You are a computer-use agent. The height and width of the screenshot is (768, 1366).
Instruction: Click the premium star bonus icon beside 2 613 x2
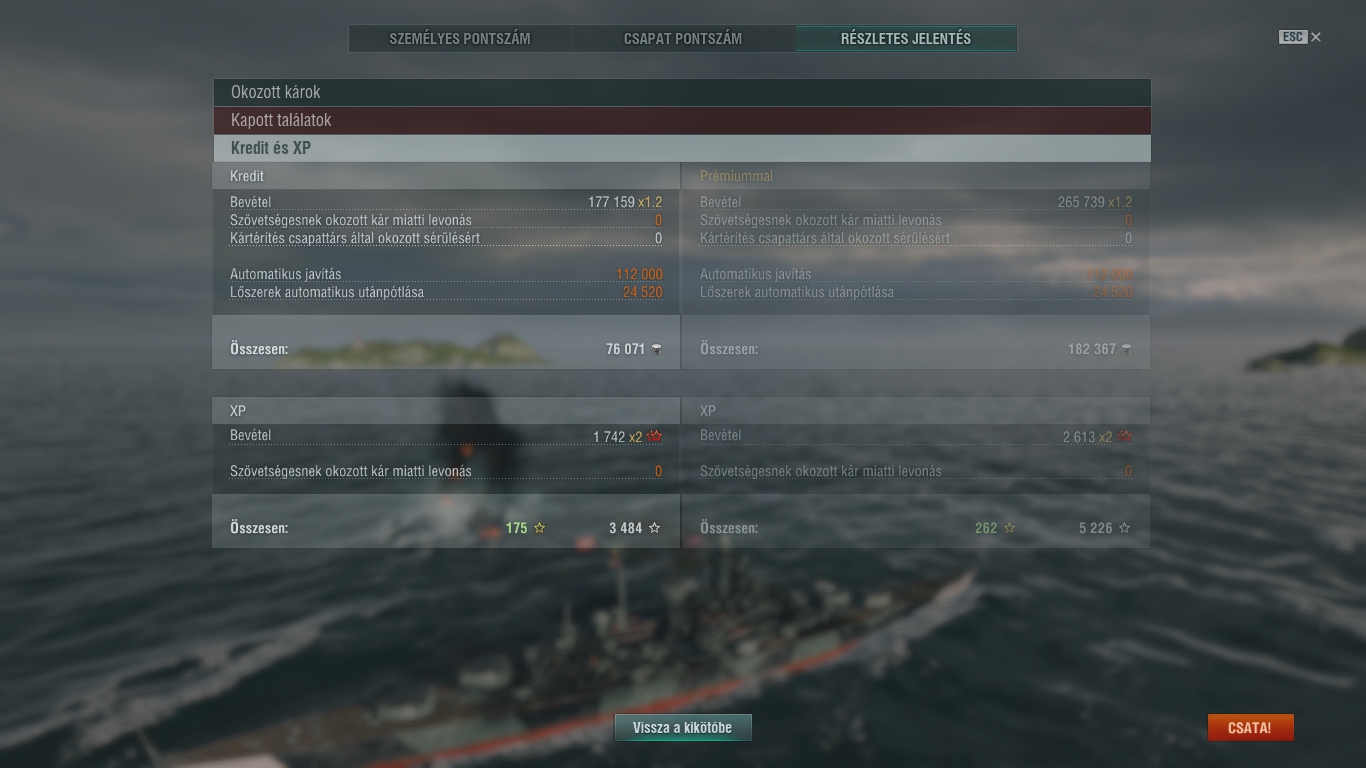pos(1125,436)
